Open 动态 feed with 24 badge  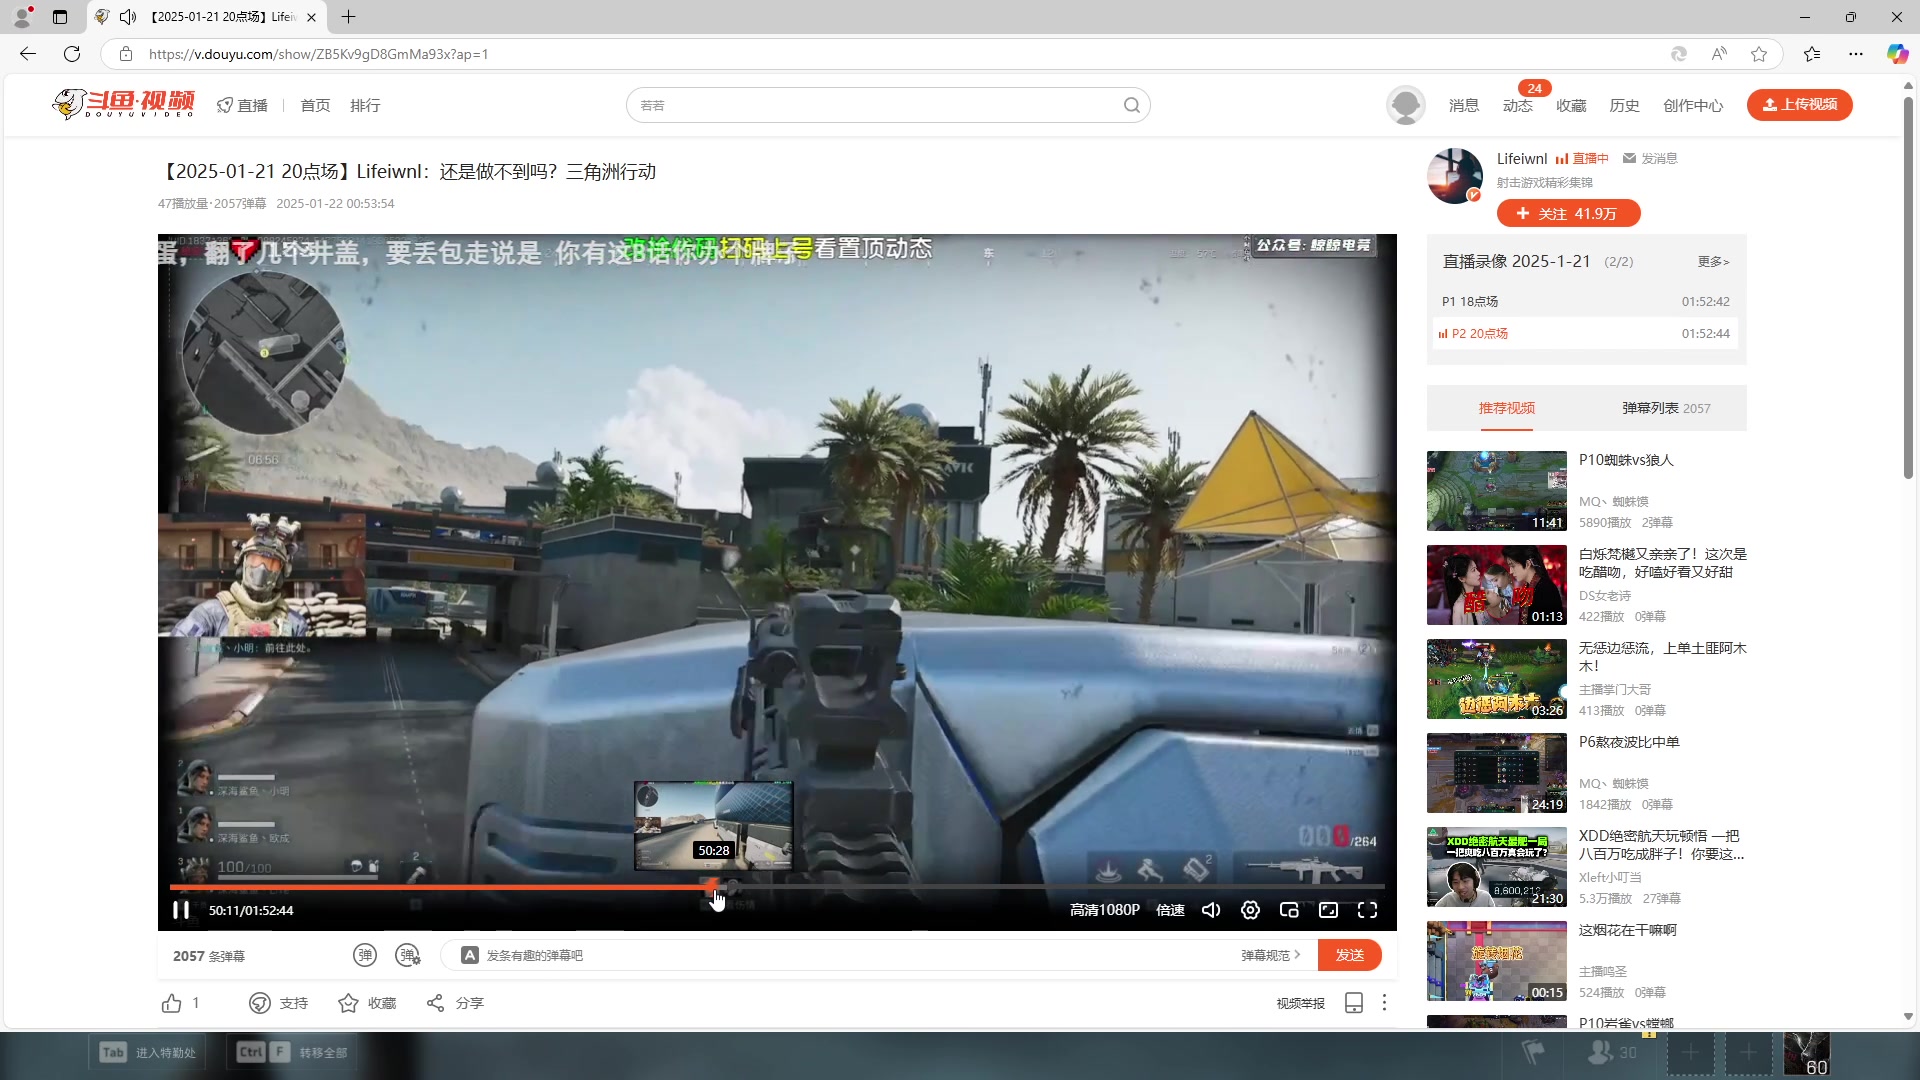1517,105
